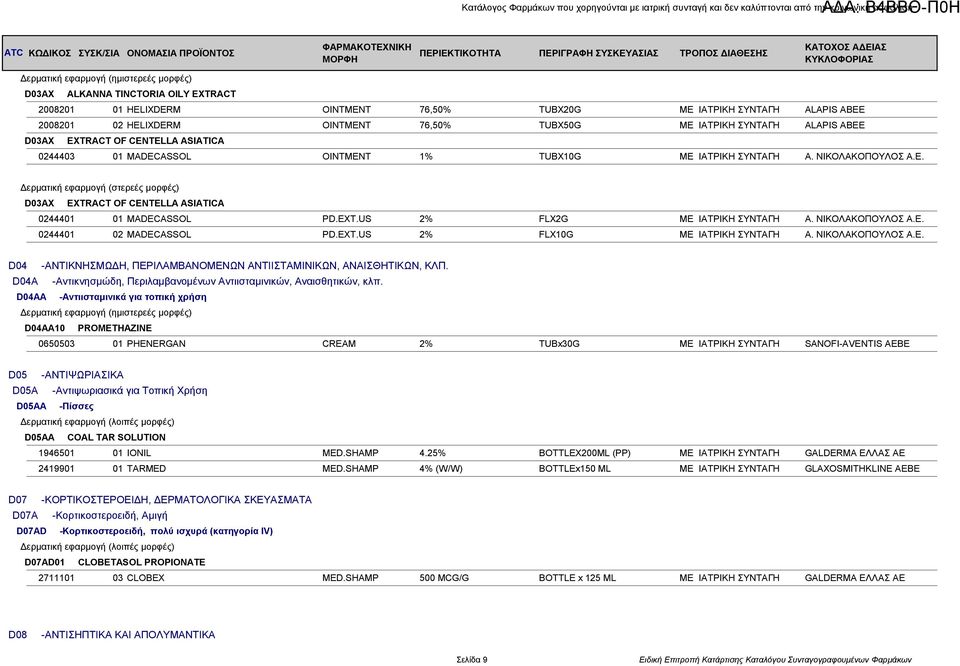
Task: Click the IONIL product name
Action: (x=138, y=453)
